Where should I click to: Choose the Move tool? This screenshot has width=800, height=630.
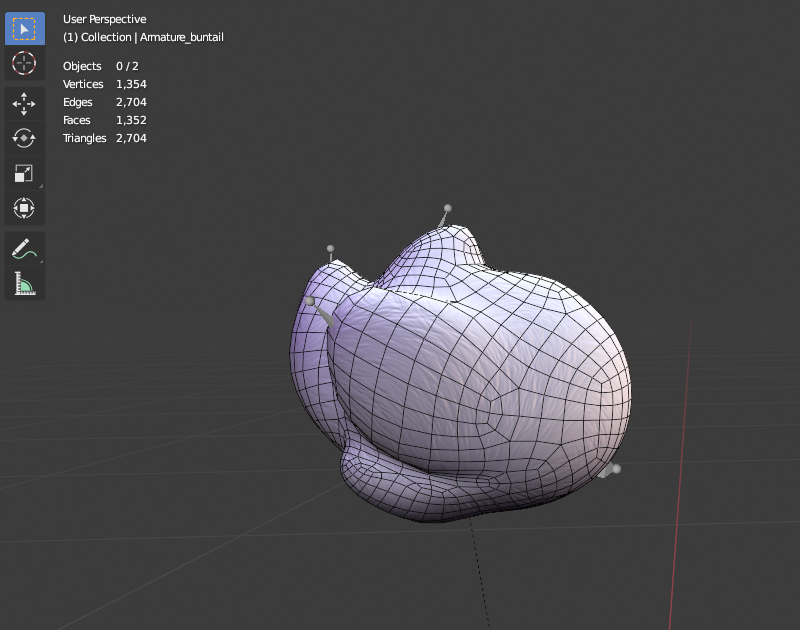24,104
